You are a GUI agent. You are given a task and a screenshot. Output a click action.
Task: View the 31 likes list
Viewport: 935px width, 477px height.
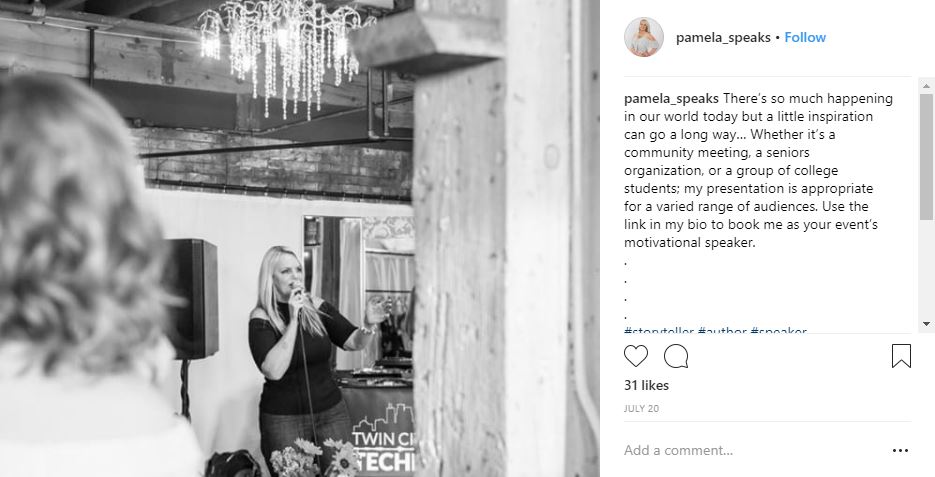point(646,385)
